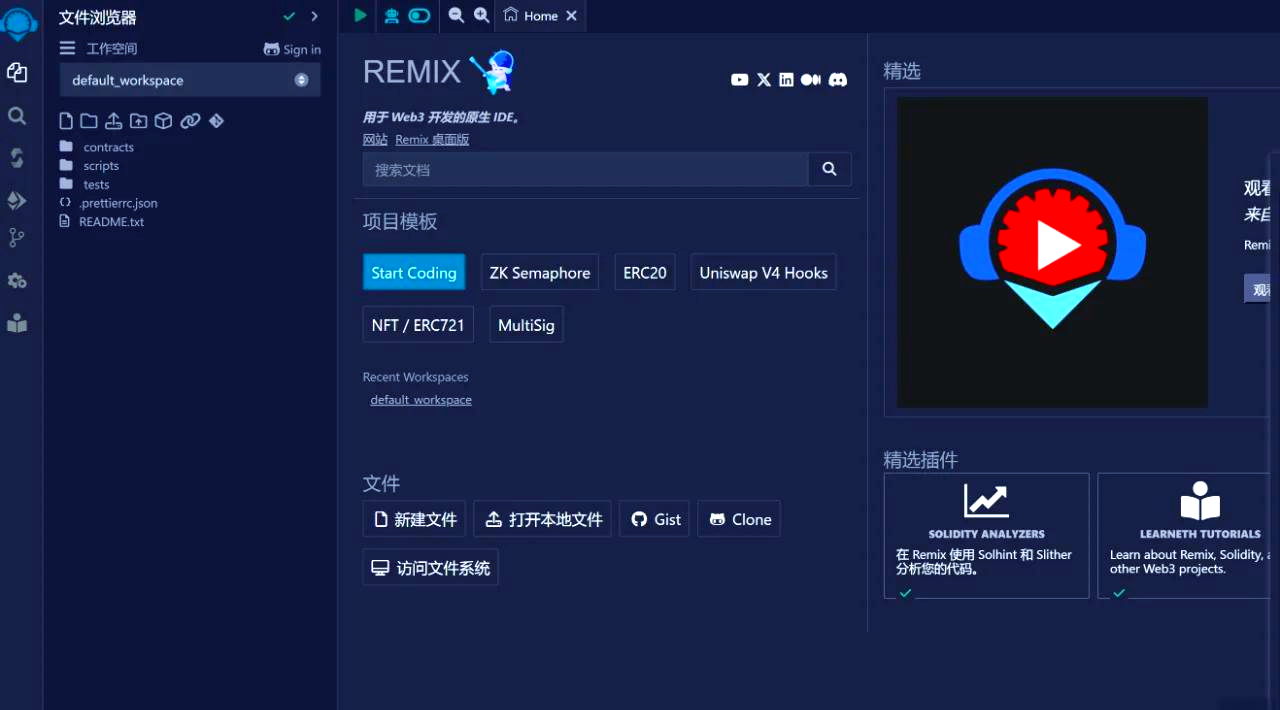The image size is (1280, 710).
Task: Click the 新建文件 button under 文件
Action: pyautogui.click(x=413, y=519)
